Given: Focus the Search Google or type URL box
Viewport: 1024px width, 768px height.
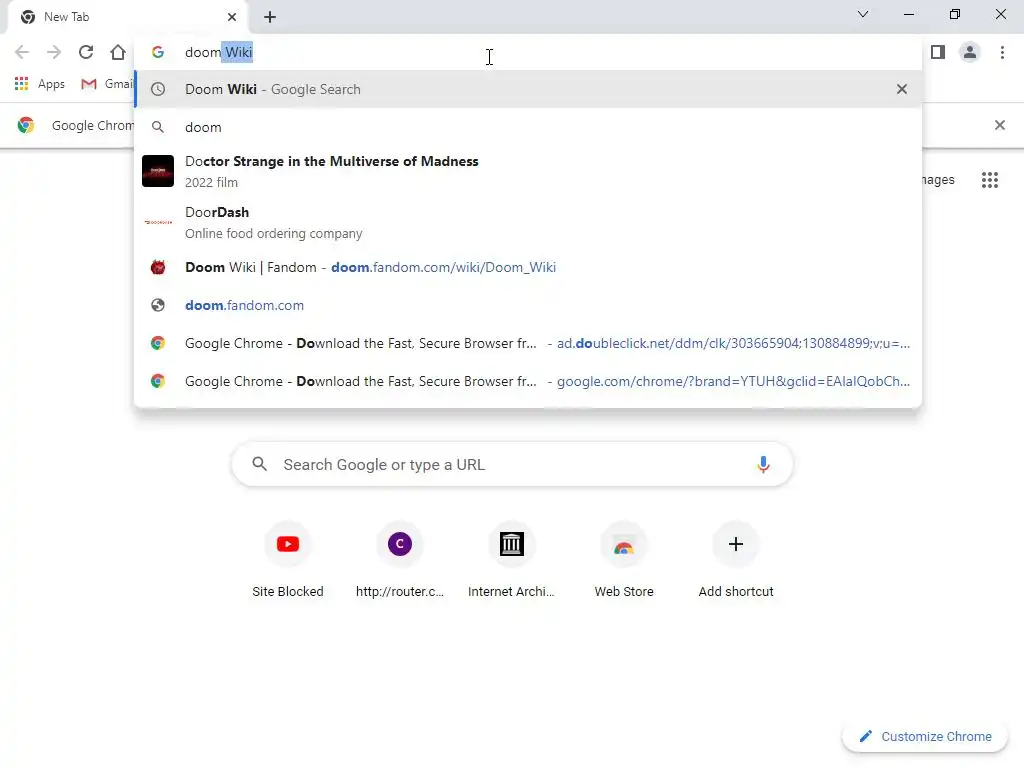Looking at the screenshot, I should point(512,464).
